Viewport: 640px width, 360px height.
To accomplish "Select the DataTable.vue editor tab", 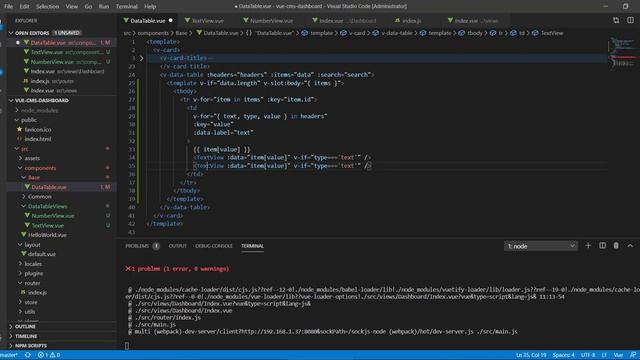I will click(148, 20).
